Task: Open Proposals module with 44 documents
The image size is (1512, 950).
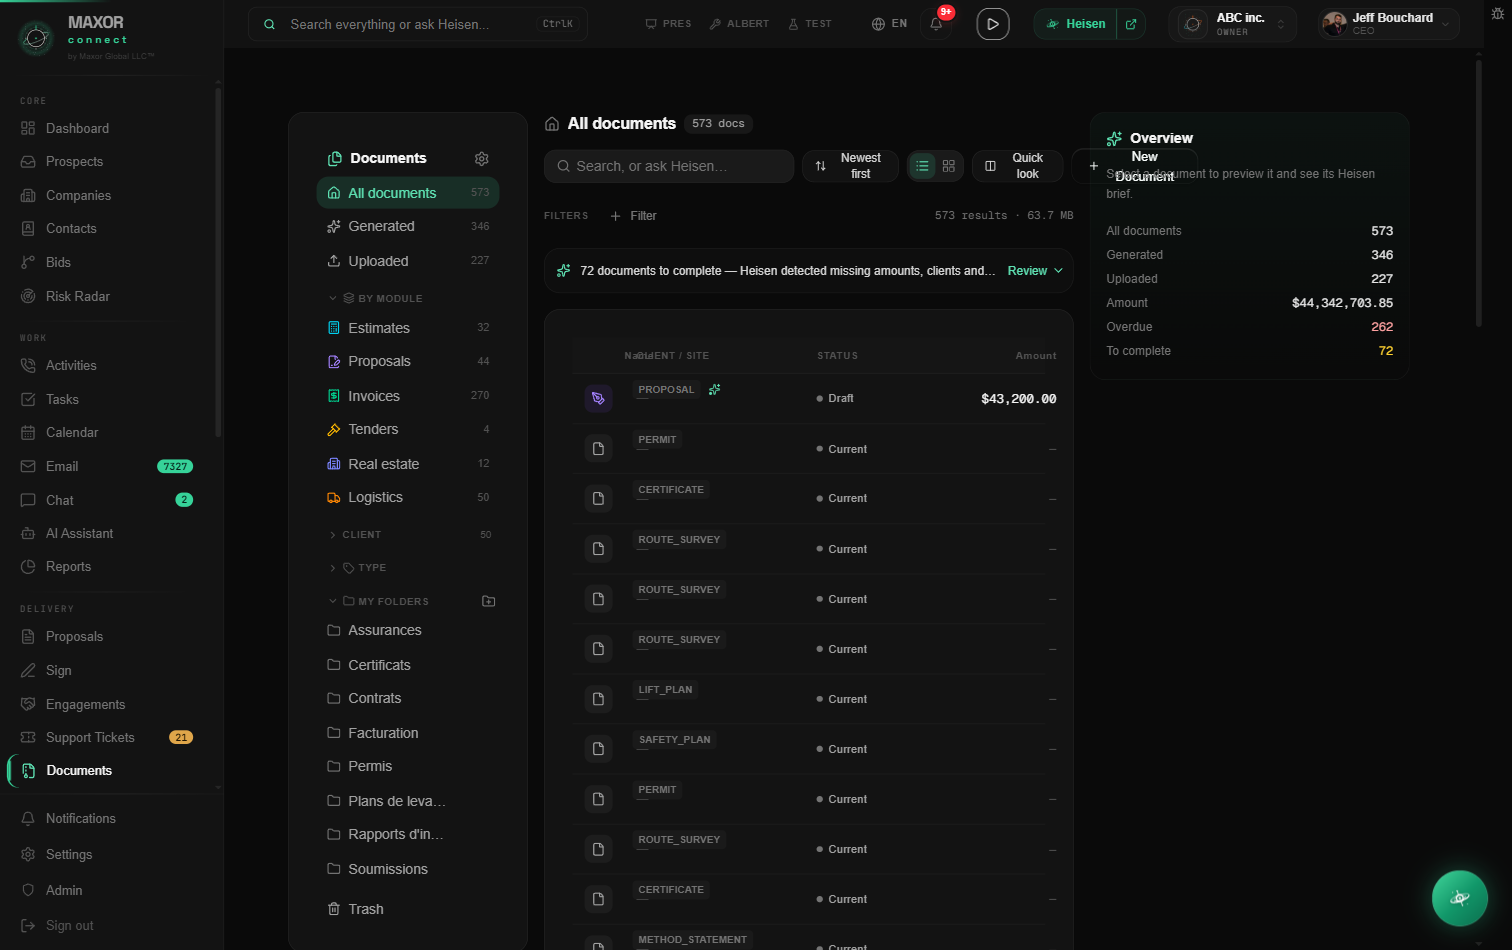Action: (408, 361)
